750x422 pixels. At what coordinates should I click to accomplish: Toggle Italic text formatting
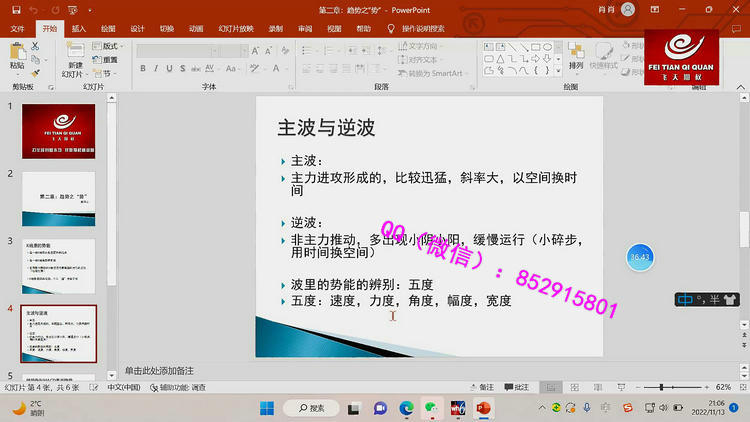tap(157, 69)
